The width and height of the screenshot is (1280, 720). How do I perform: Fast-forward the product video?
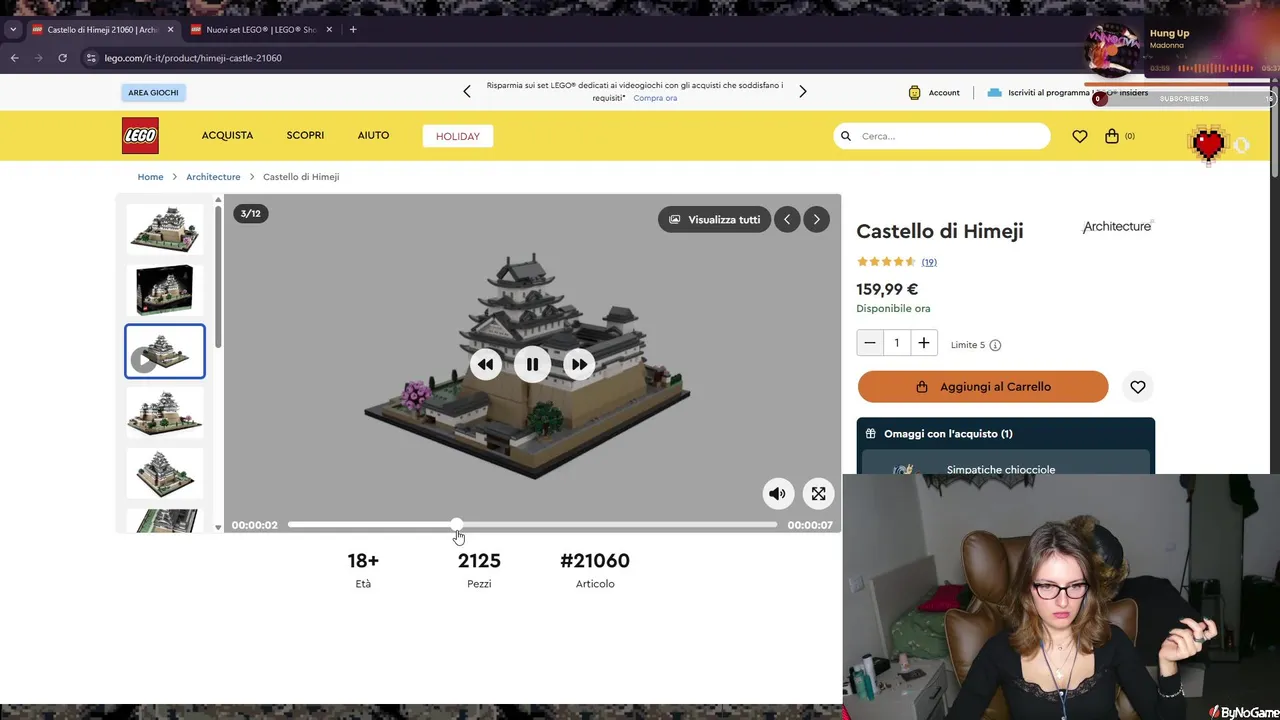(x=579, y=365)
